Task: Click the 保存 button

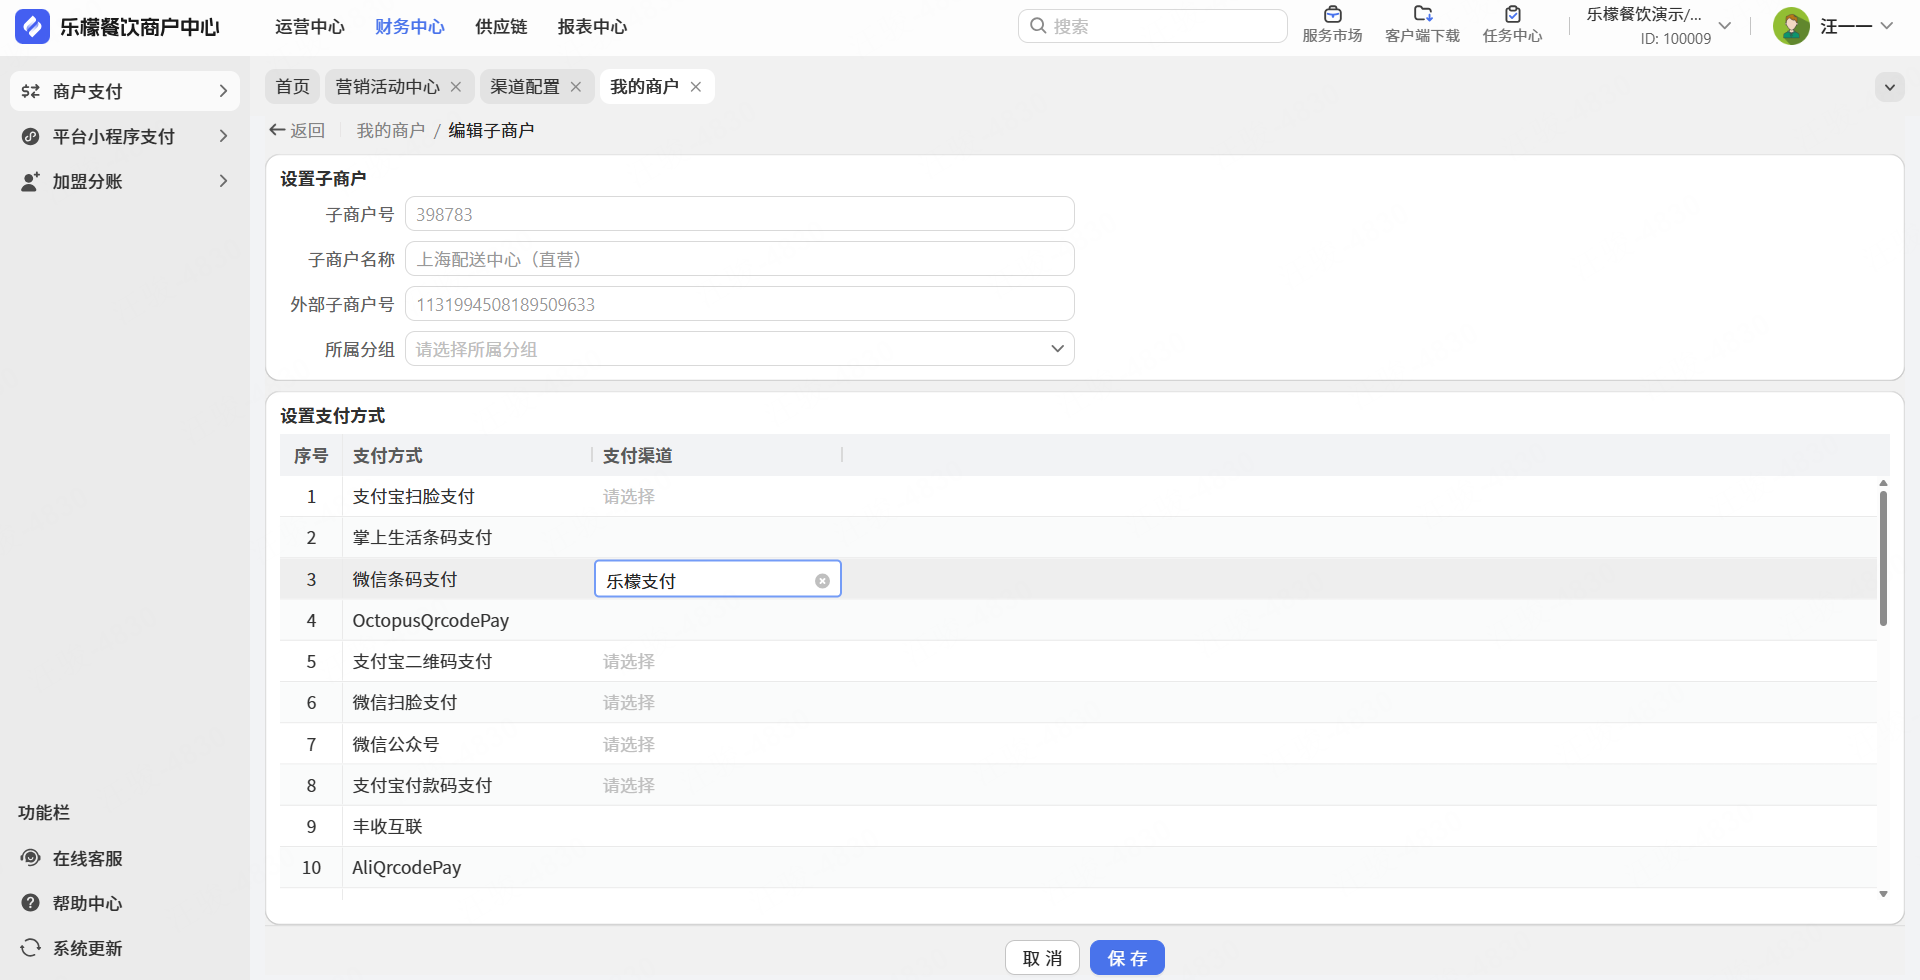Action: [1127, 958]
